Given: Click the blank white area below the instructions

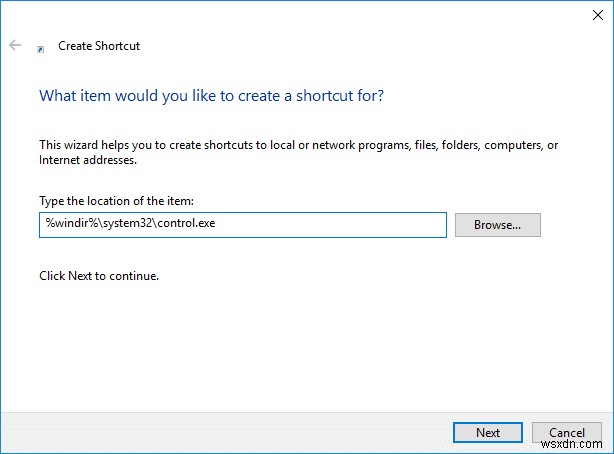Looking at the screenshot, I should tap(300, 340).
